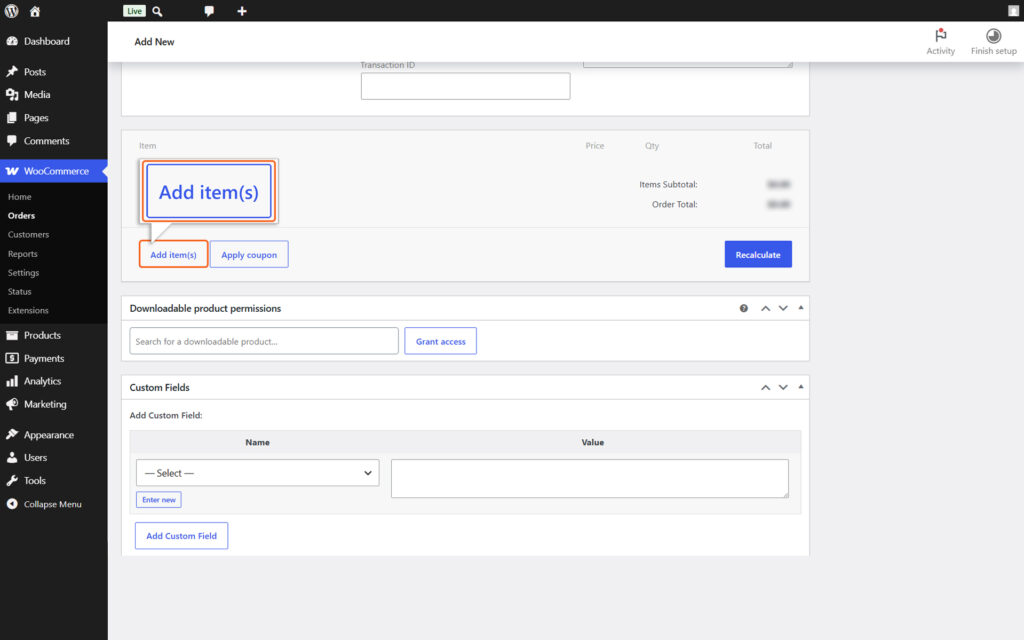Click the Grant access button
The height and width of the screenshot is (640, 1024).
click(x=441, y=341)
